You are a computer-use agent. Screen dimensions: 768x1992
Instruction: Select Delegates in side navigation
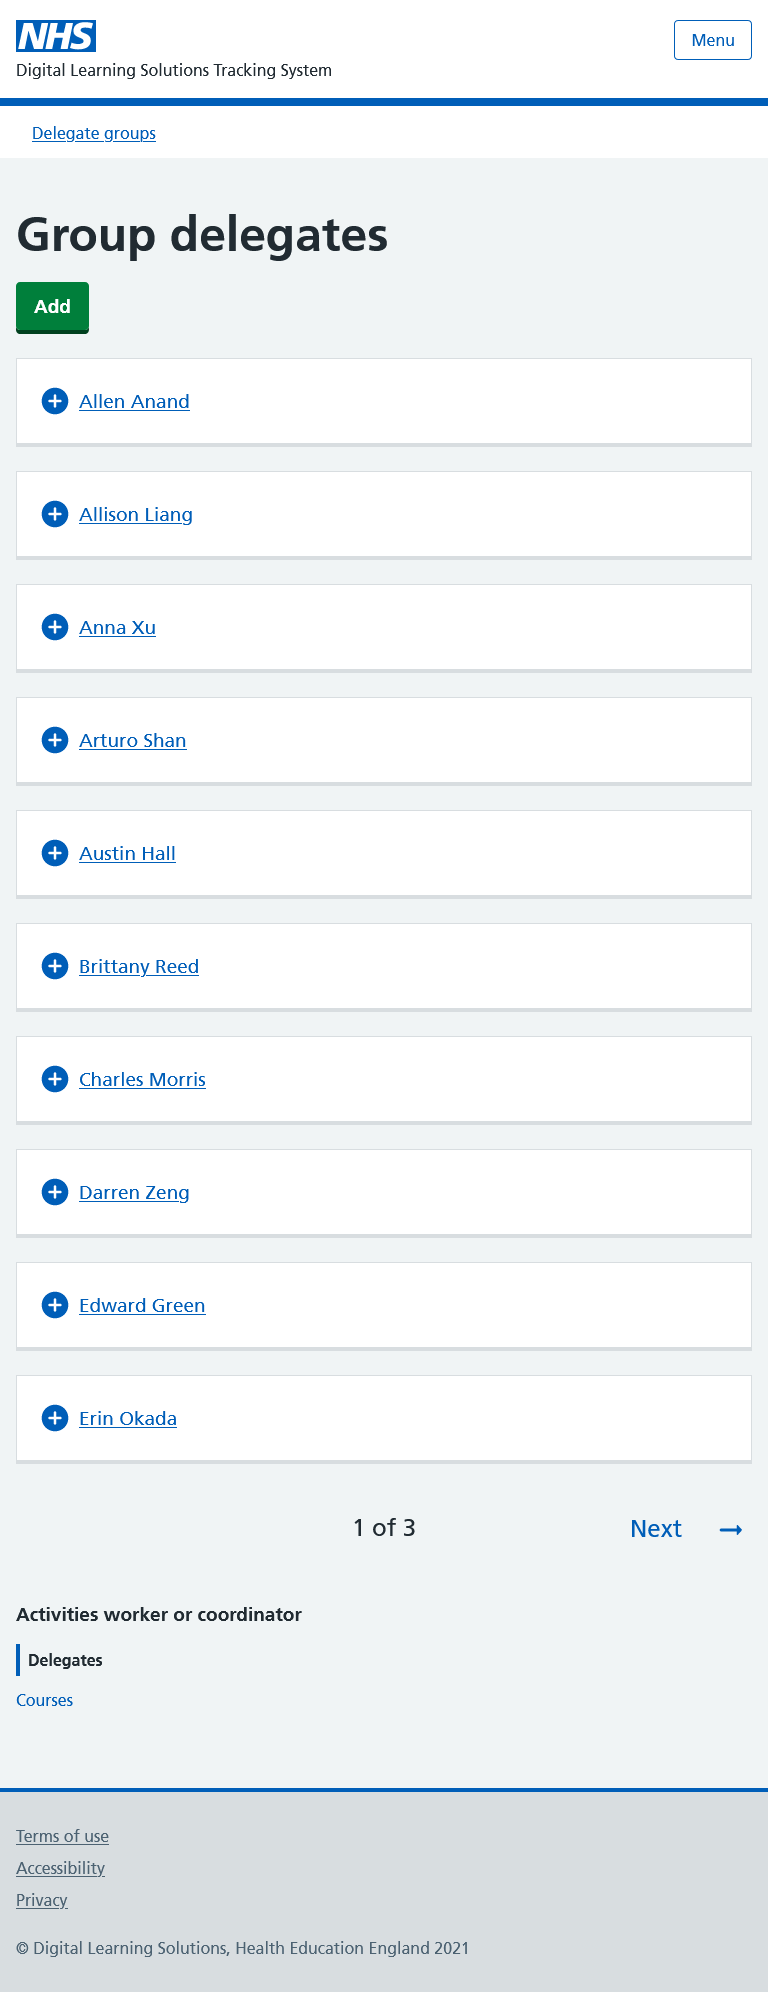pos(65,1660)
